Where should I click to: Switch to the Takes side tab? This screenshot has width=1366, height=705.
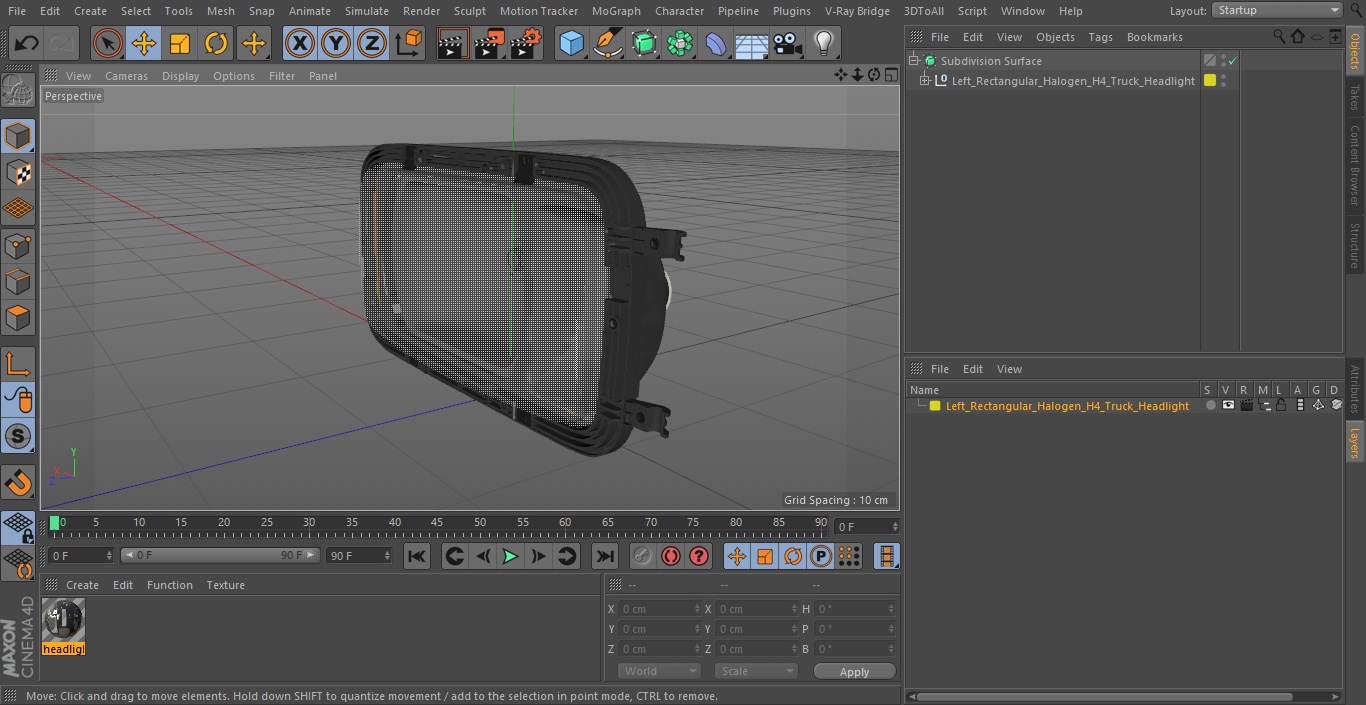[x=1355, y=97]
